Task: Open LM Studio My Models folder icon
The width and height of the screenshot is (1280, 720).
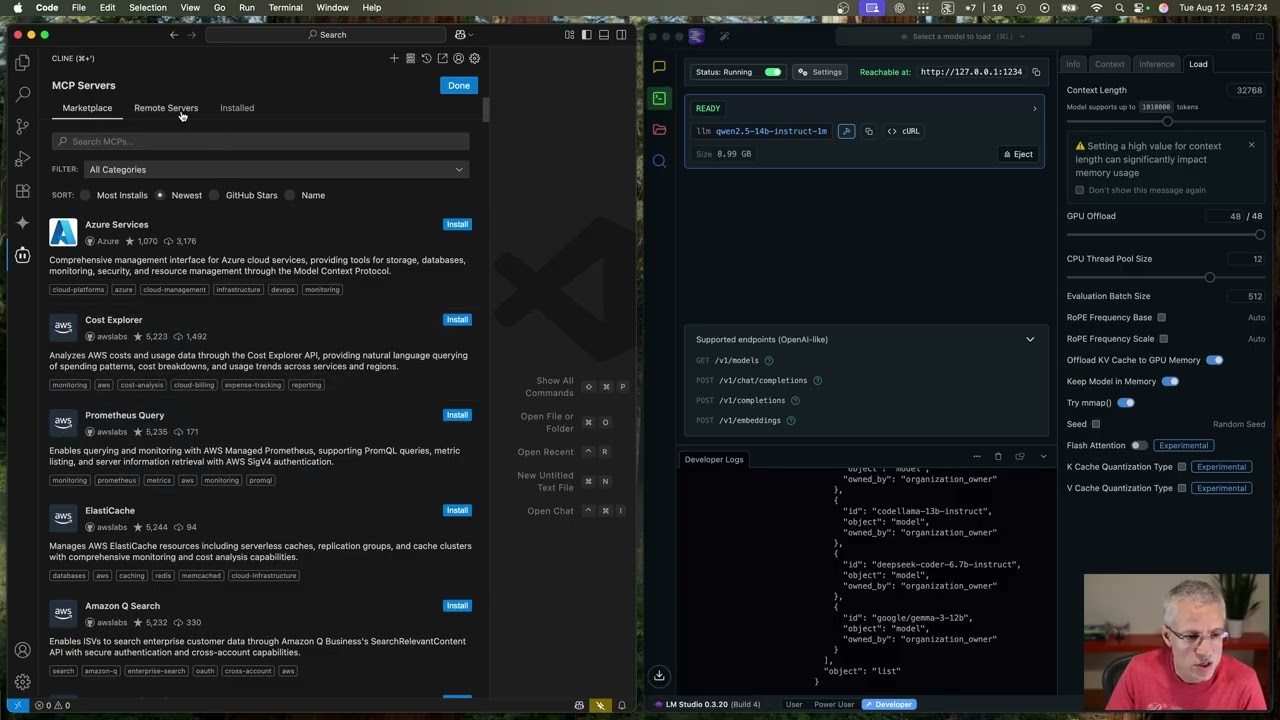Action: (x=659, y=129)
